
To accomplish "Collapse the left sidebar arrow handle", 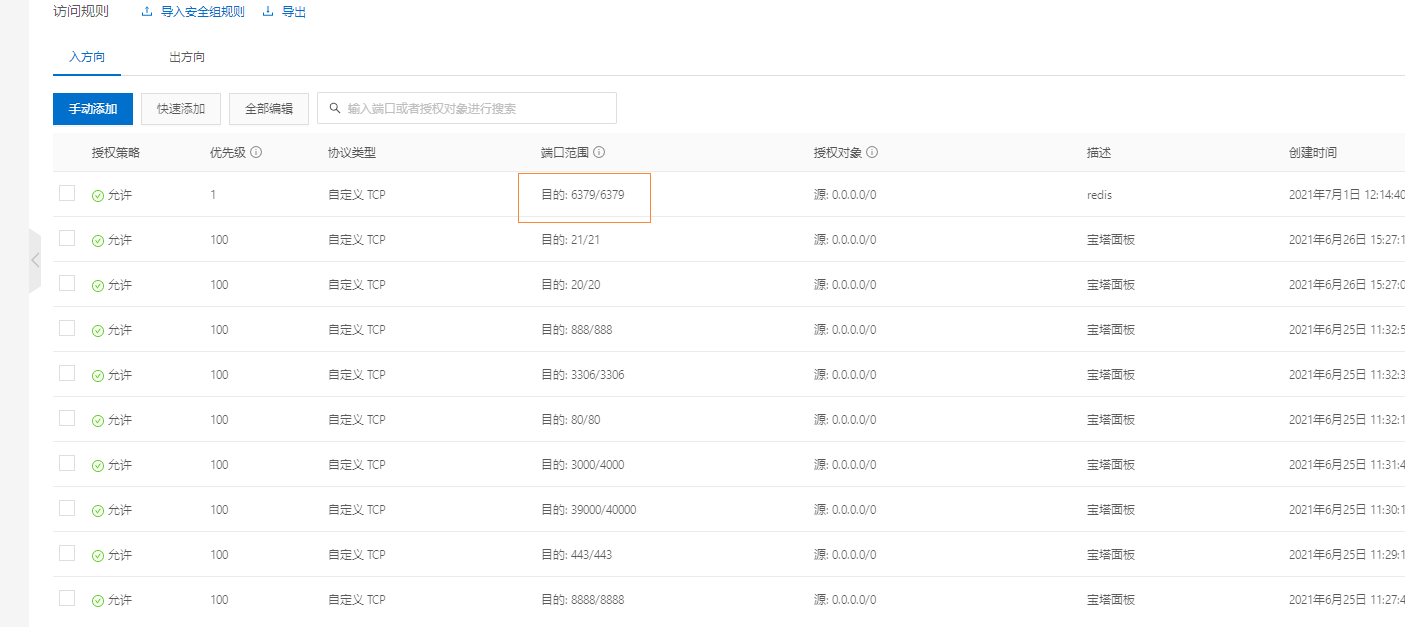I will click(x=35, y=260).
